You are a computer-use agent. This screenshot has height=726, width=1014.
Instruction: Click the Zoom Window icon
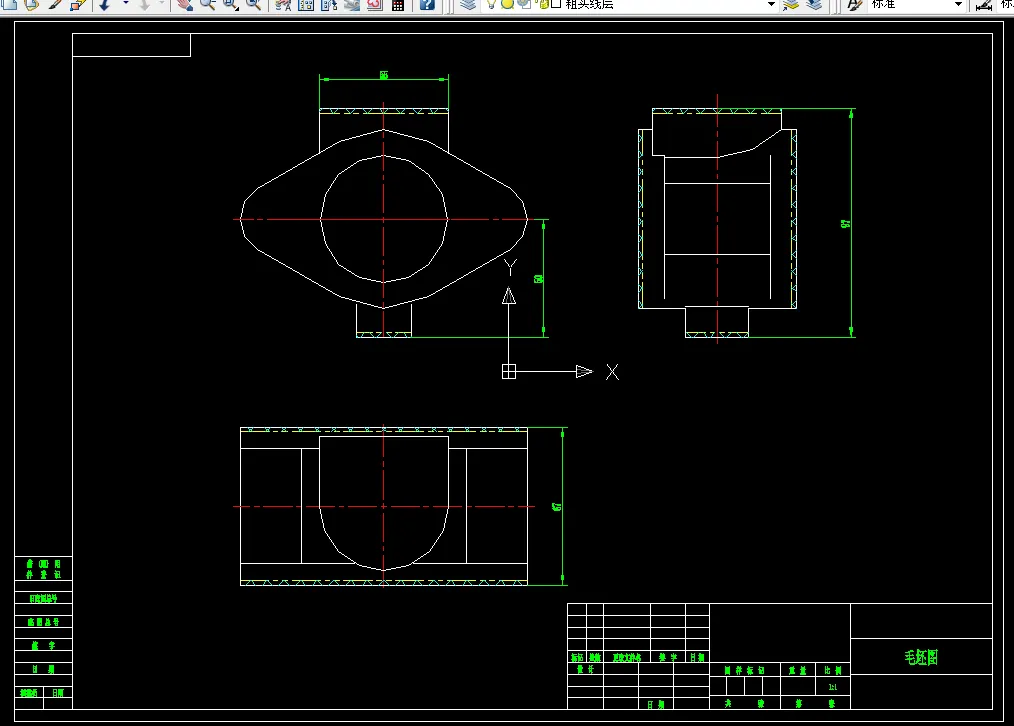click(x=231, y=5)
